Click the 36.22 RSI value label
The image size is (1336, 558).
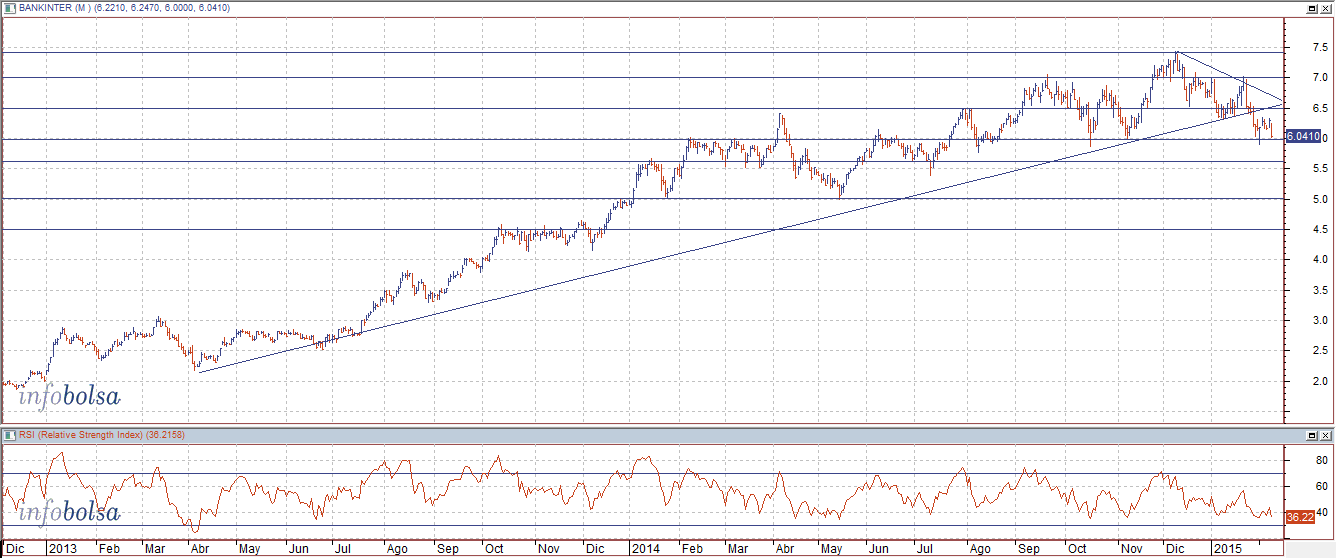click(1298, 517)
